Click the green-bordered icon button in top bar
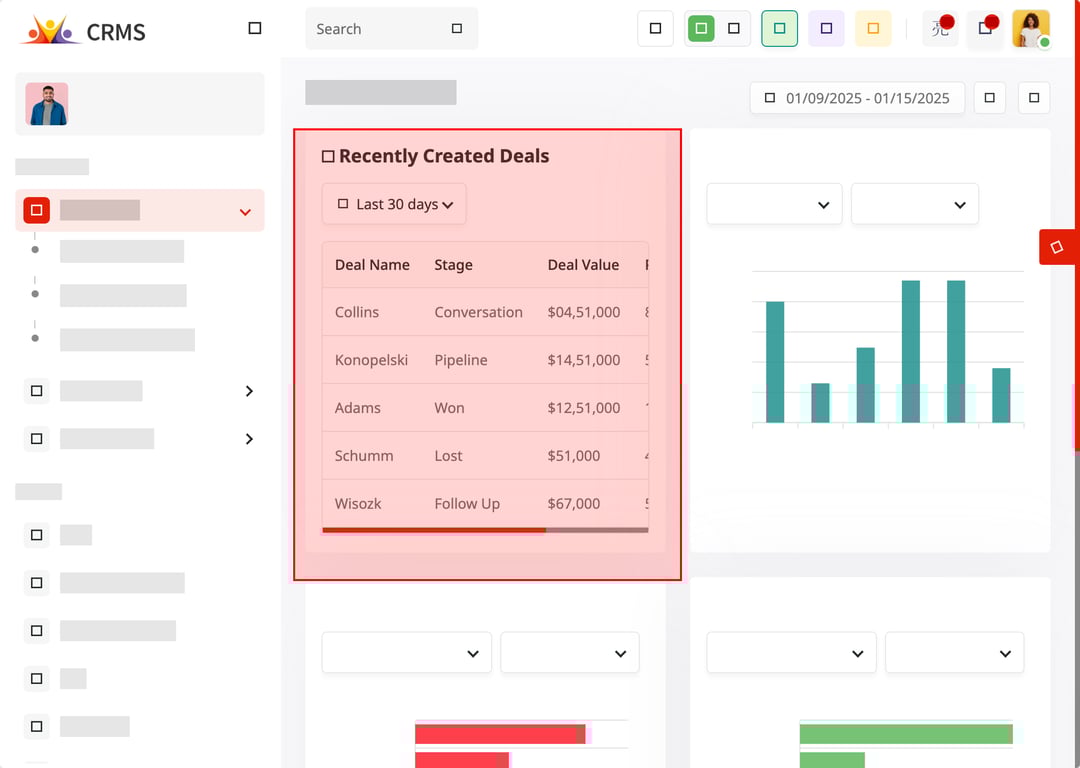 pos(779,29)
